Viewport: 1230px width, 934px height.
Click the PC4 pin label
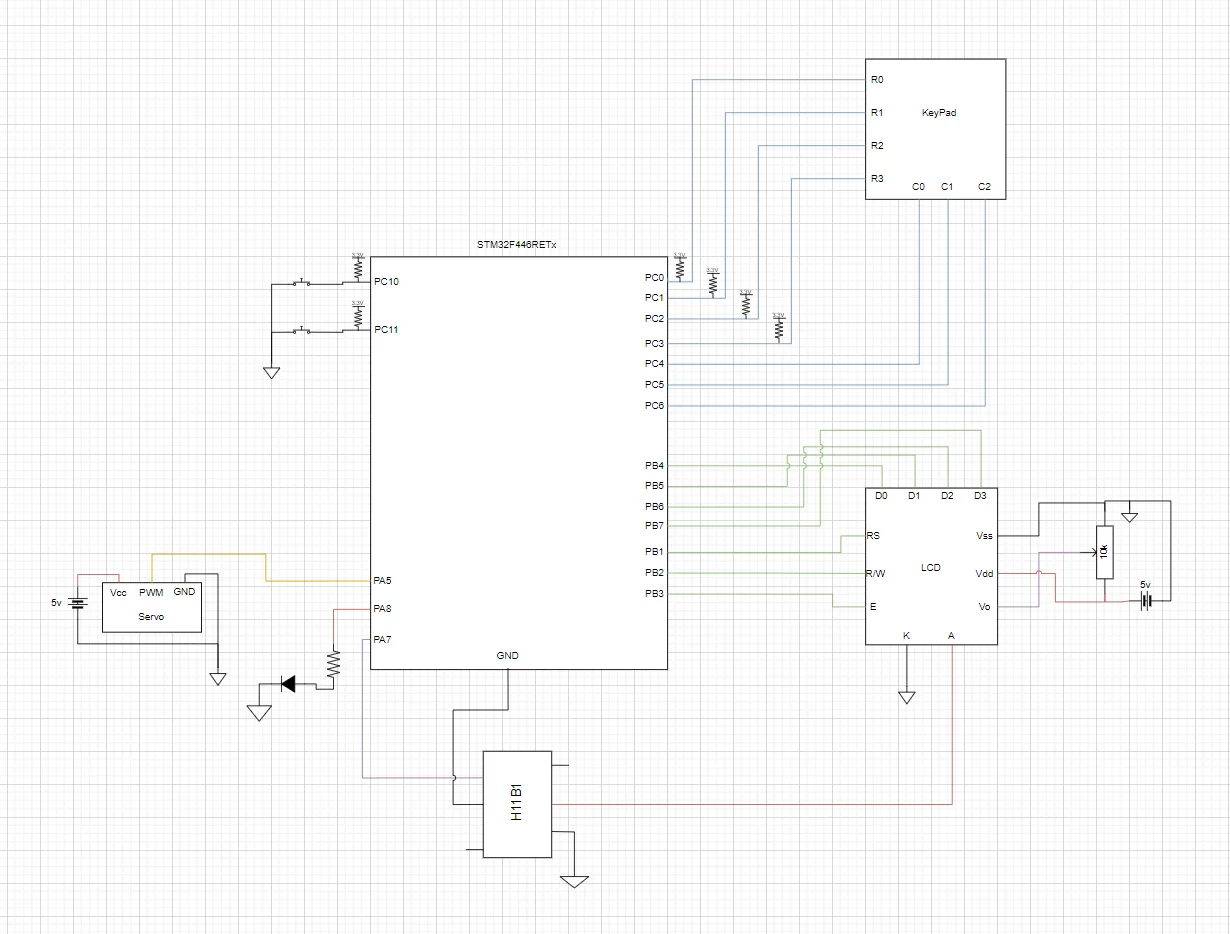(654, 364)
